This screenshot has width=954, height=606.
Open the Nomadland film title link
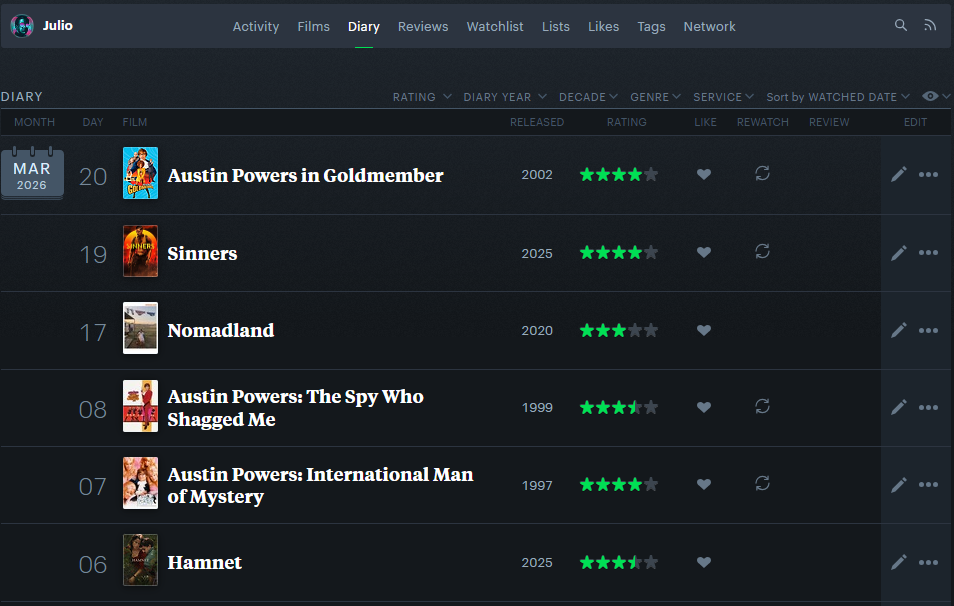[x=221, y=330]
